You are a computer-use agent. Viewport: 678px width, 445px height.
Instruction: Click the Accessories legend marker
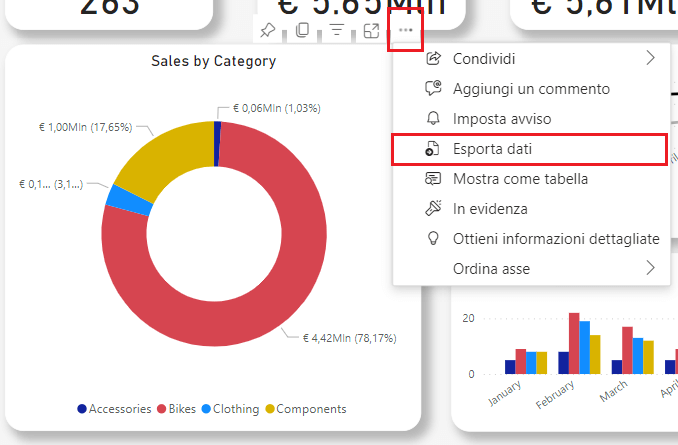click(82, 409)
